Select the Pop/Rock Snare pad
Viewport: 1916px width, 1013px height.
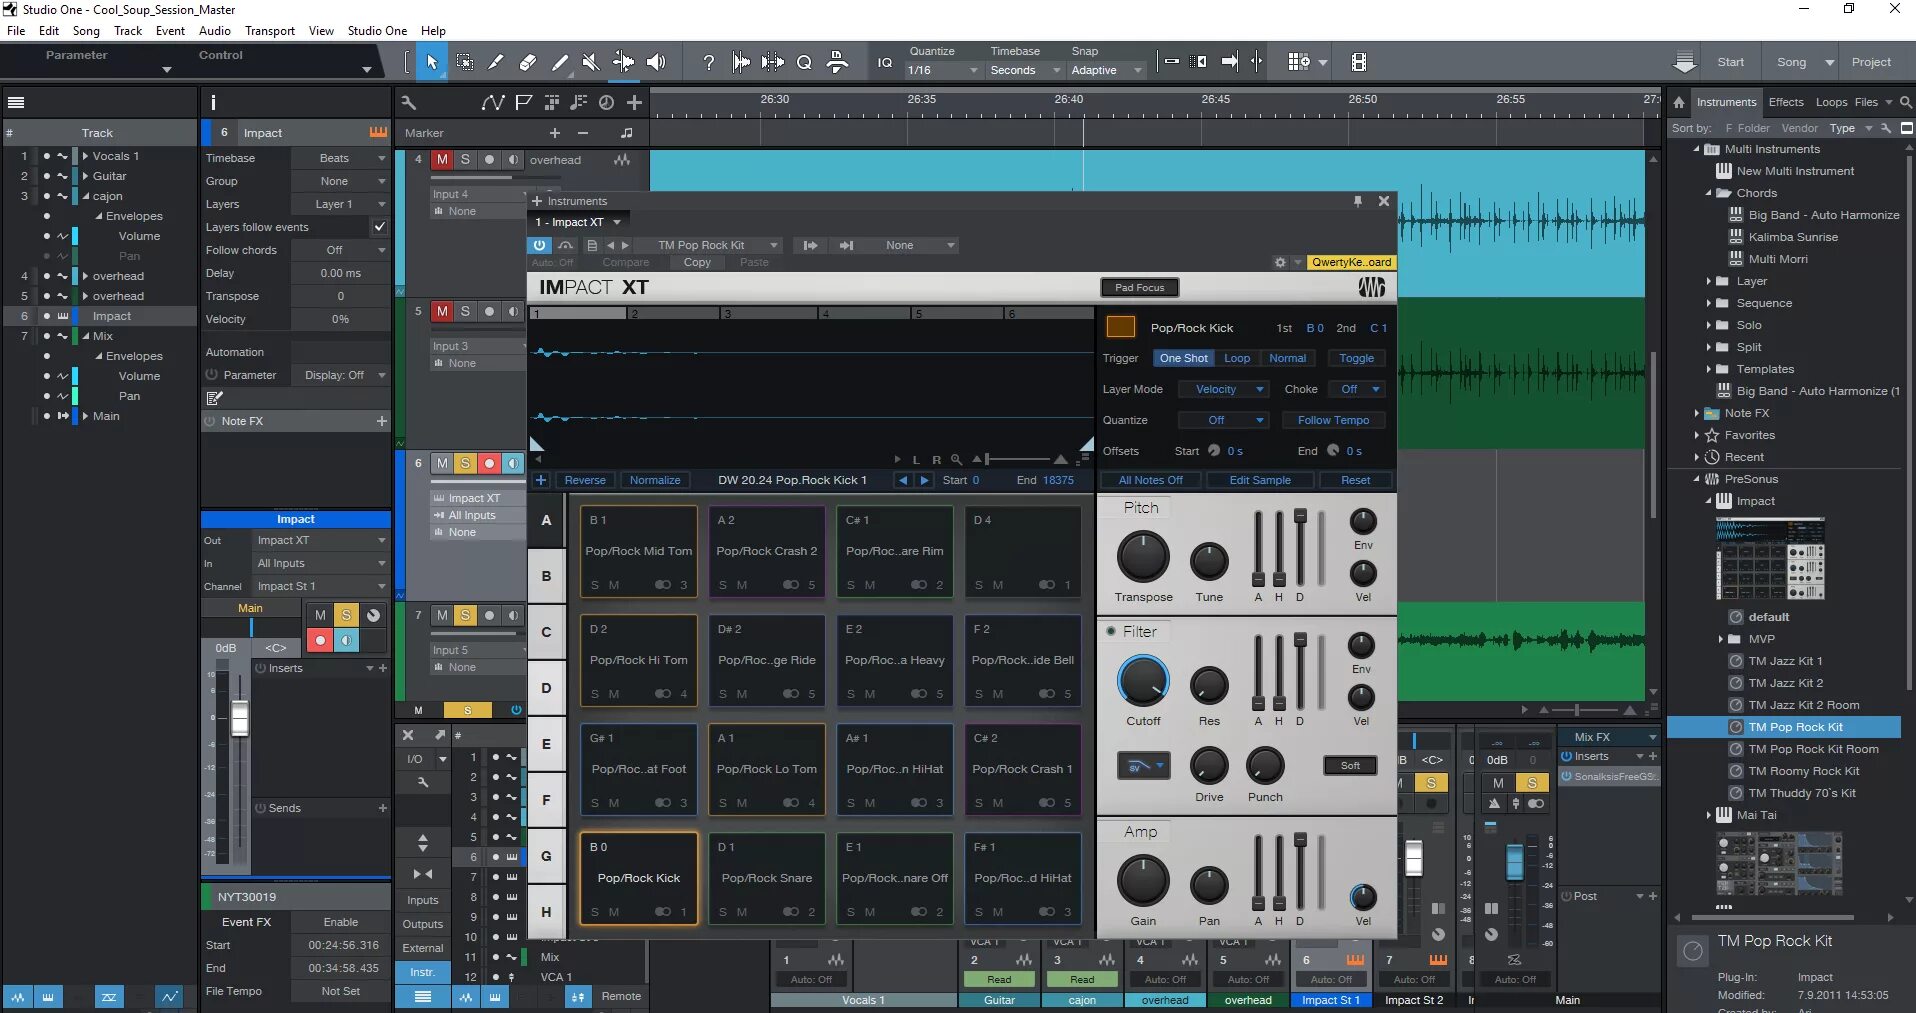click(x=767, y=878)
